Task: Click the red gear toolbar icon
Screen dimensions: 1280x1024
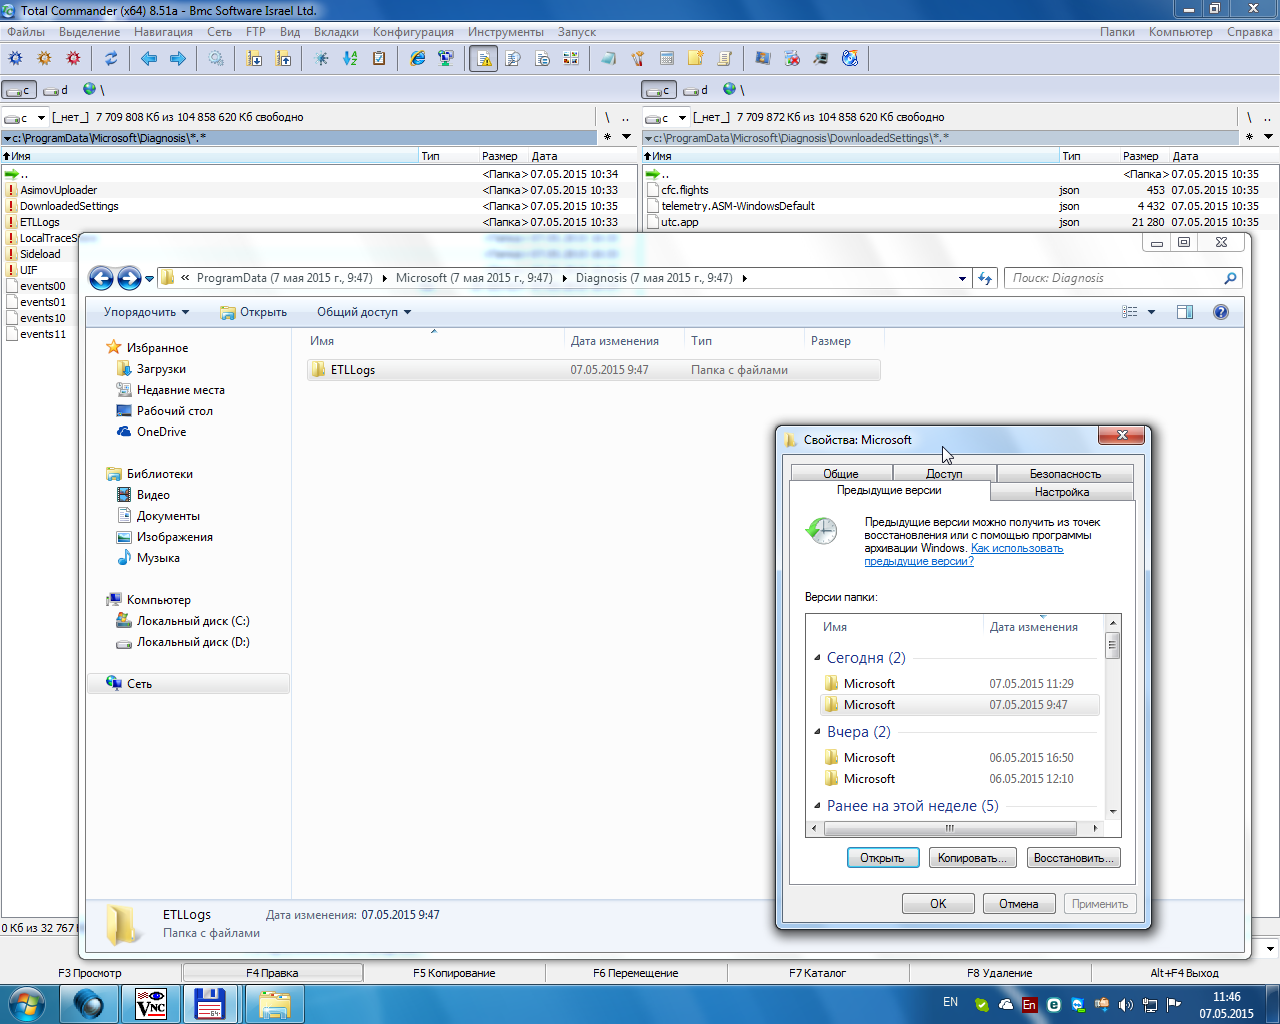Action: pos(73,59)
